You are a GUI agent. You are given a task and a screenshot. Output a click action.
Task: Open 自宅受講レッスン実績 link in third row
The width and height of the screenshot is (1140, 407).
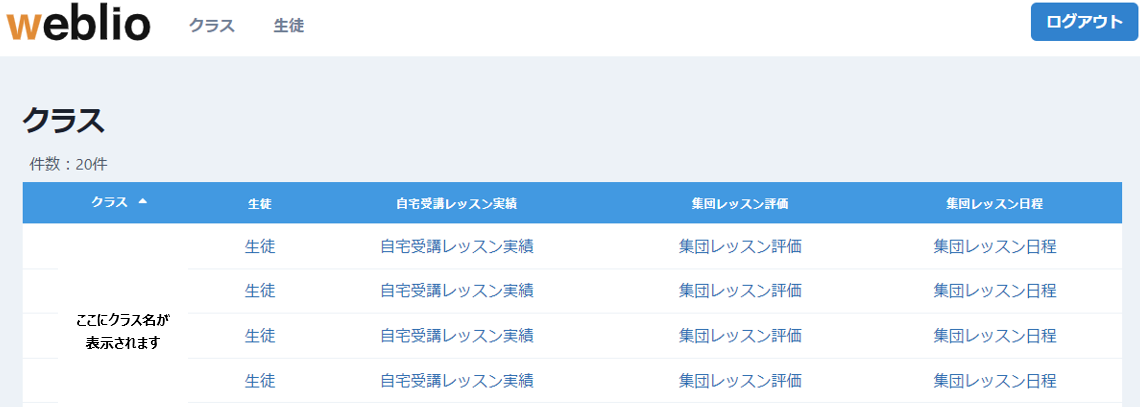click(x=457, y=336)
